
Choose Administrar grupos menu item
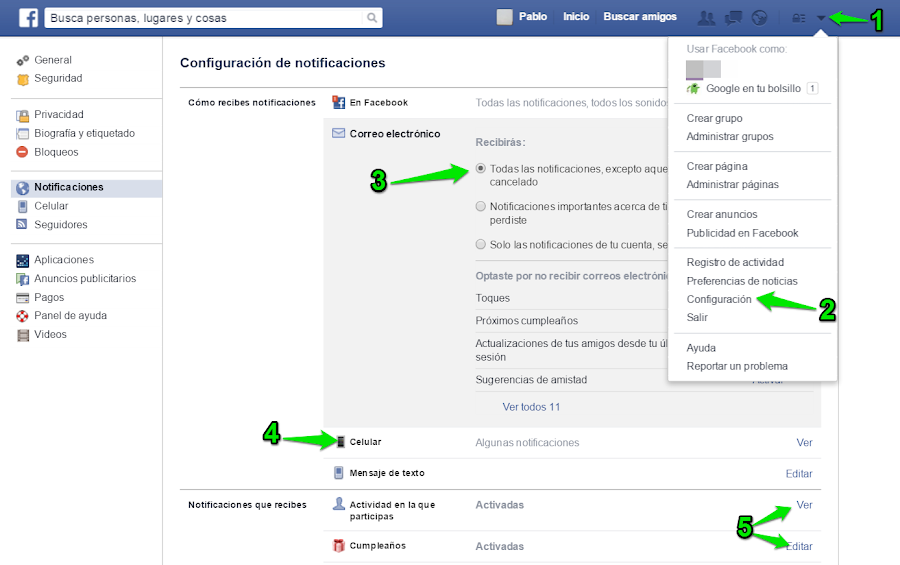(730, 137)
